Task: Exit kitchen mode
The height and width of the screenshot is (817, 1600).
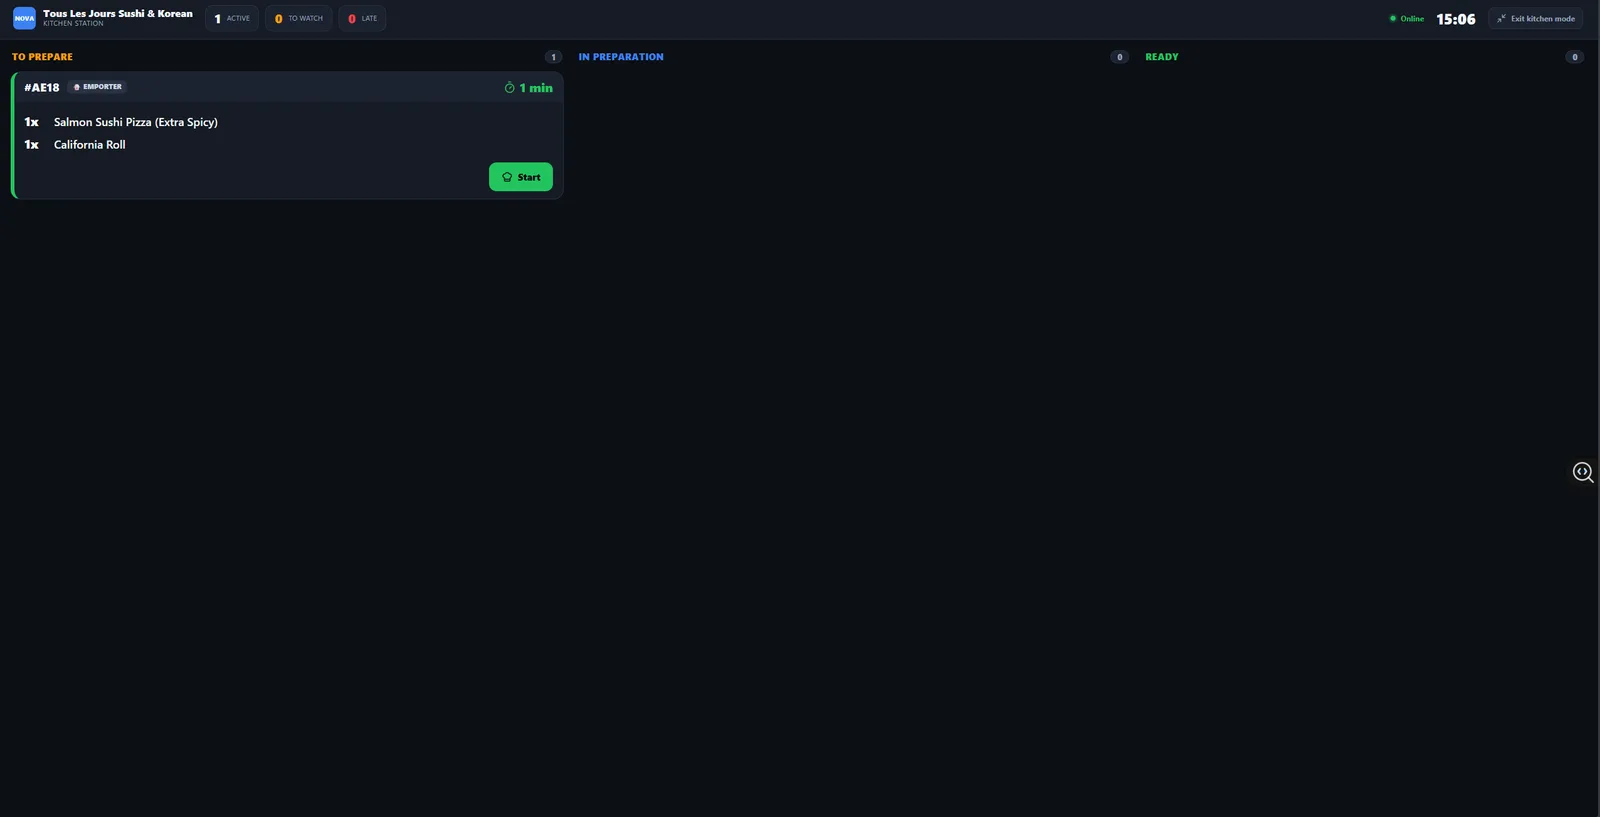Action: tap(1535, 18)
